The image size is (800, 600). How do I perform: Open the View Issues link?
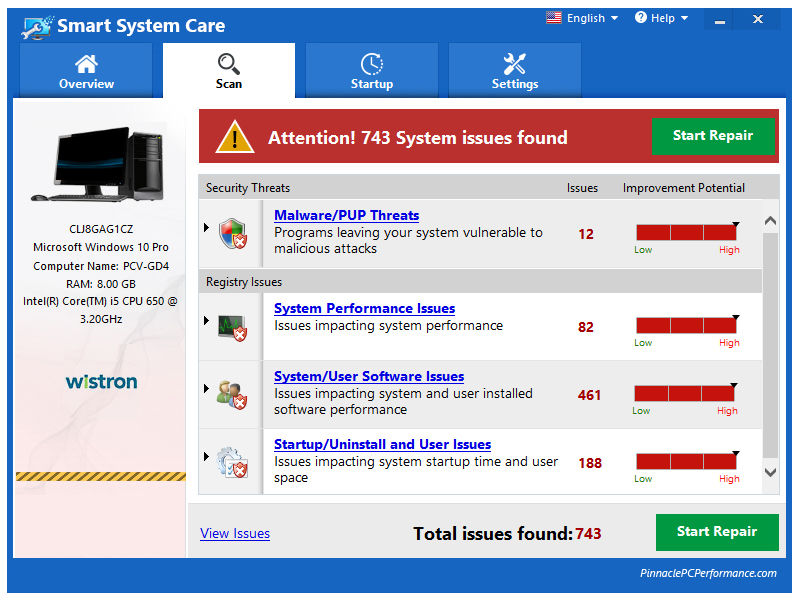coord(235,534)
